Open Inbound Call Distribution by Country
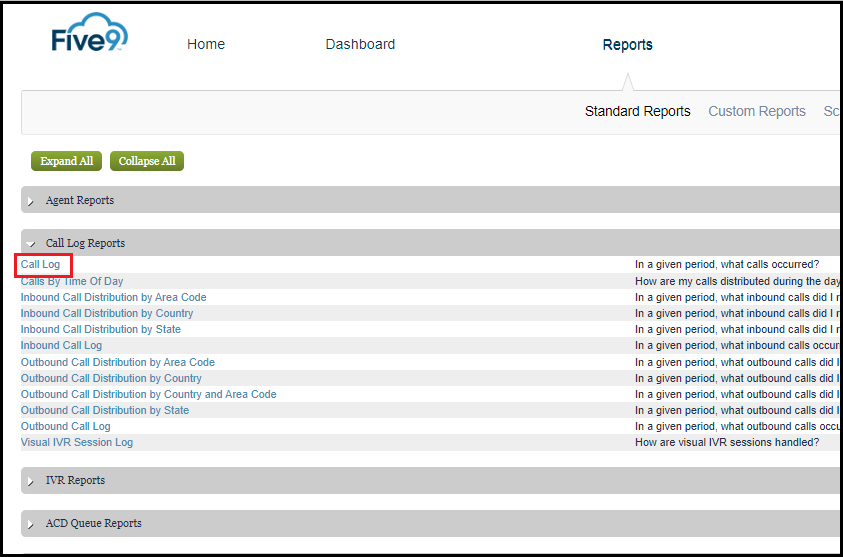 (107, 313)
